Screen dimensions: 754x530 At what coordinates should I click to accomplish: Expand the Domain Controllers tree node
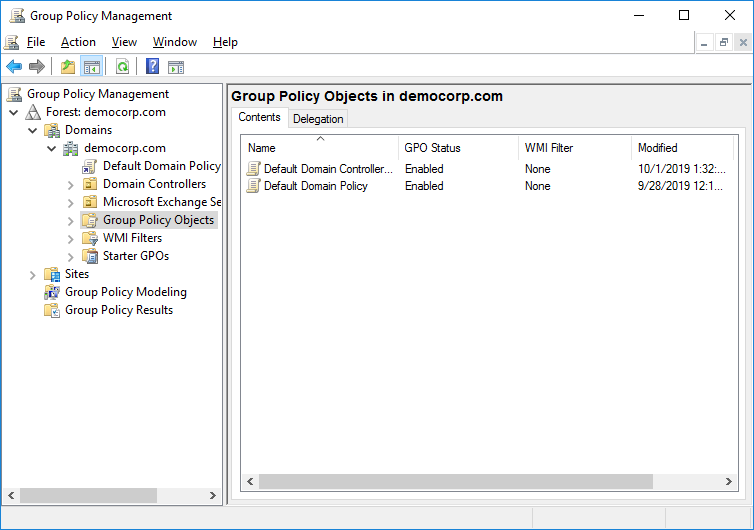coord(70,184)
